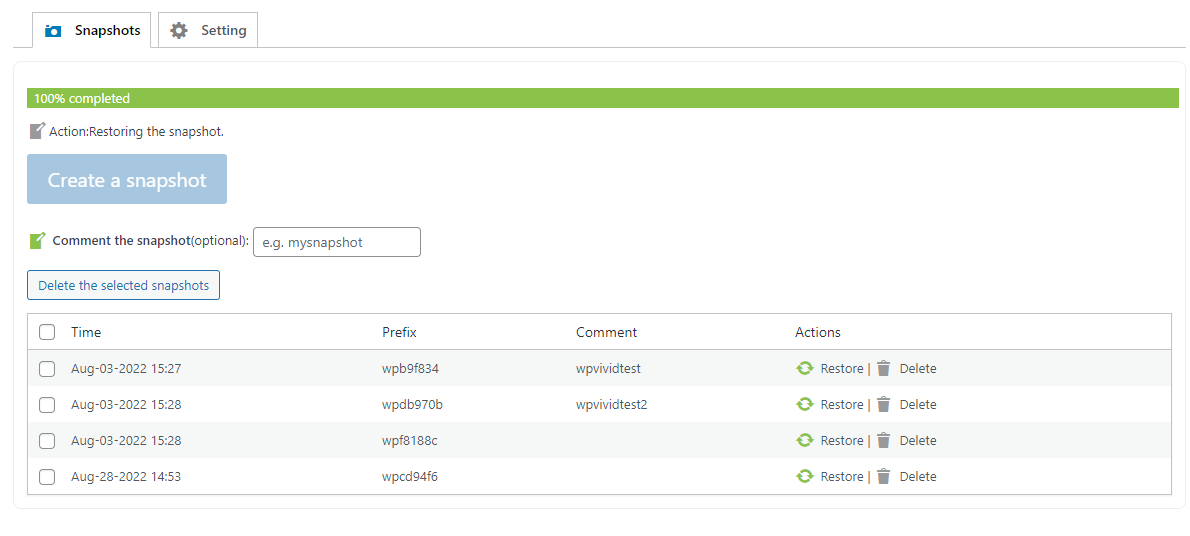Click trash icon for wpcd94f6 snapshot

pyautogui.click(x=883, y=476)
